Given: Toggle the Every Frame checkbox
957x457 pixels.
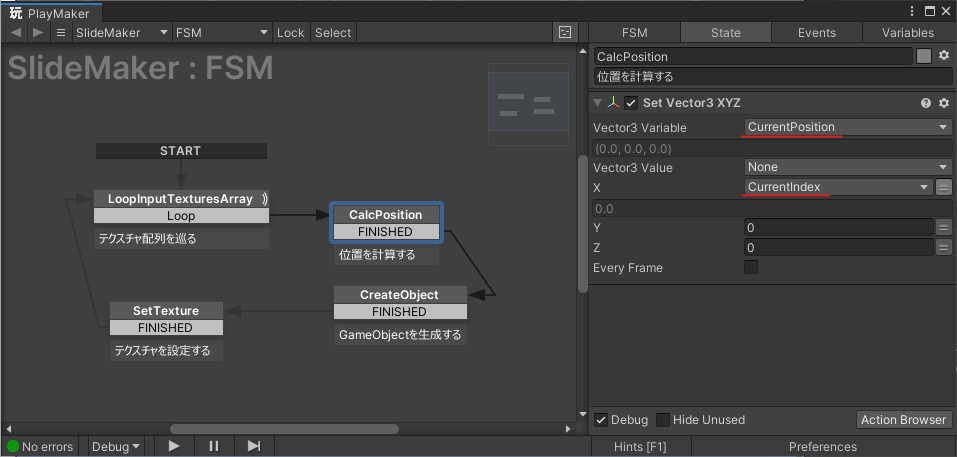Looking at the screenshot, I should coord(751,267).
